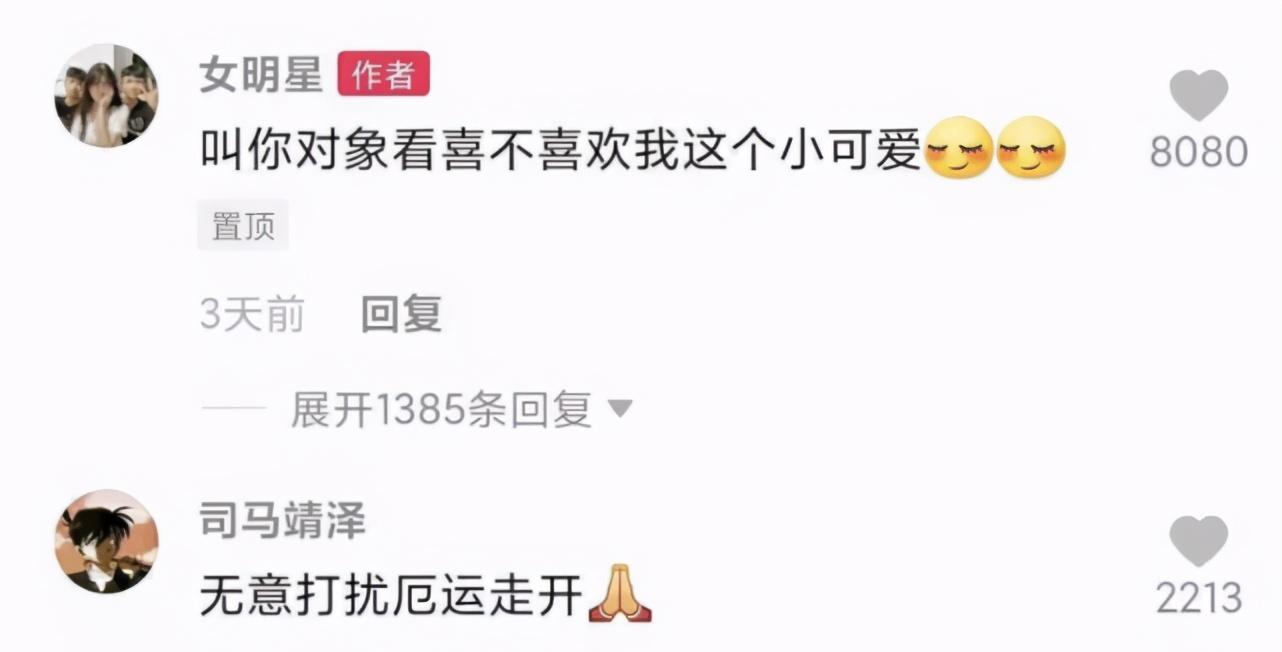Screen dimensions: 1282x652
Task: Tap the second blushing smirk emoji
Action: [1032, 148]
